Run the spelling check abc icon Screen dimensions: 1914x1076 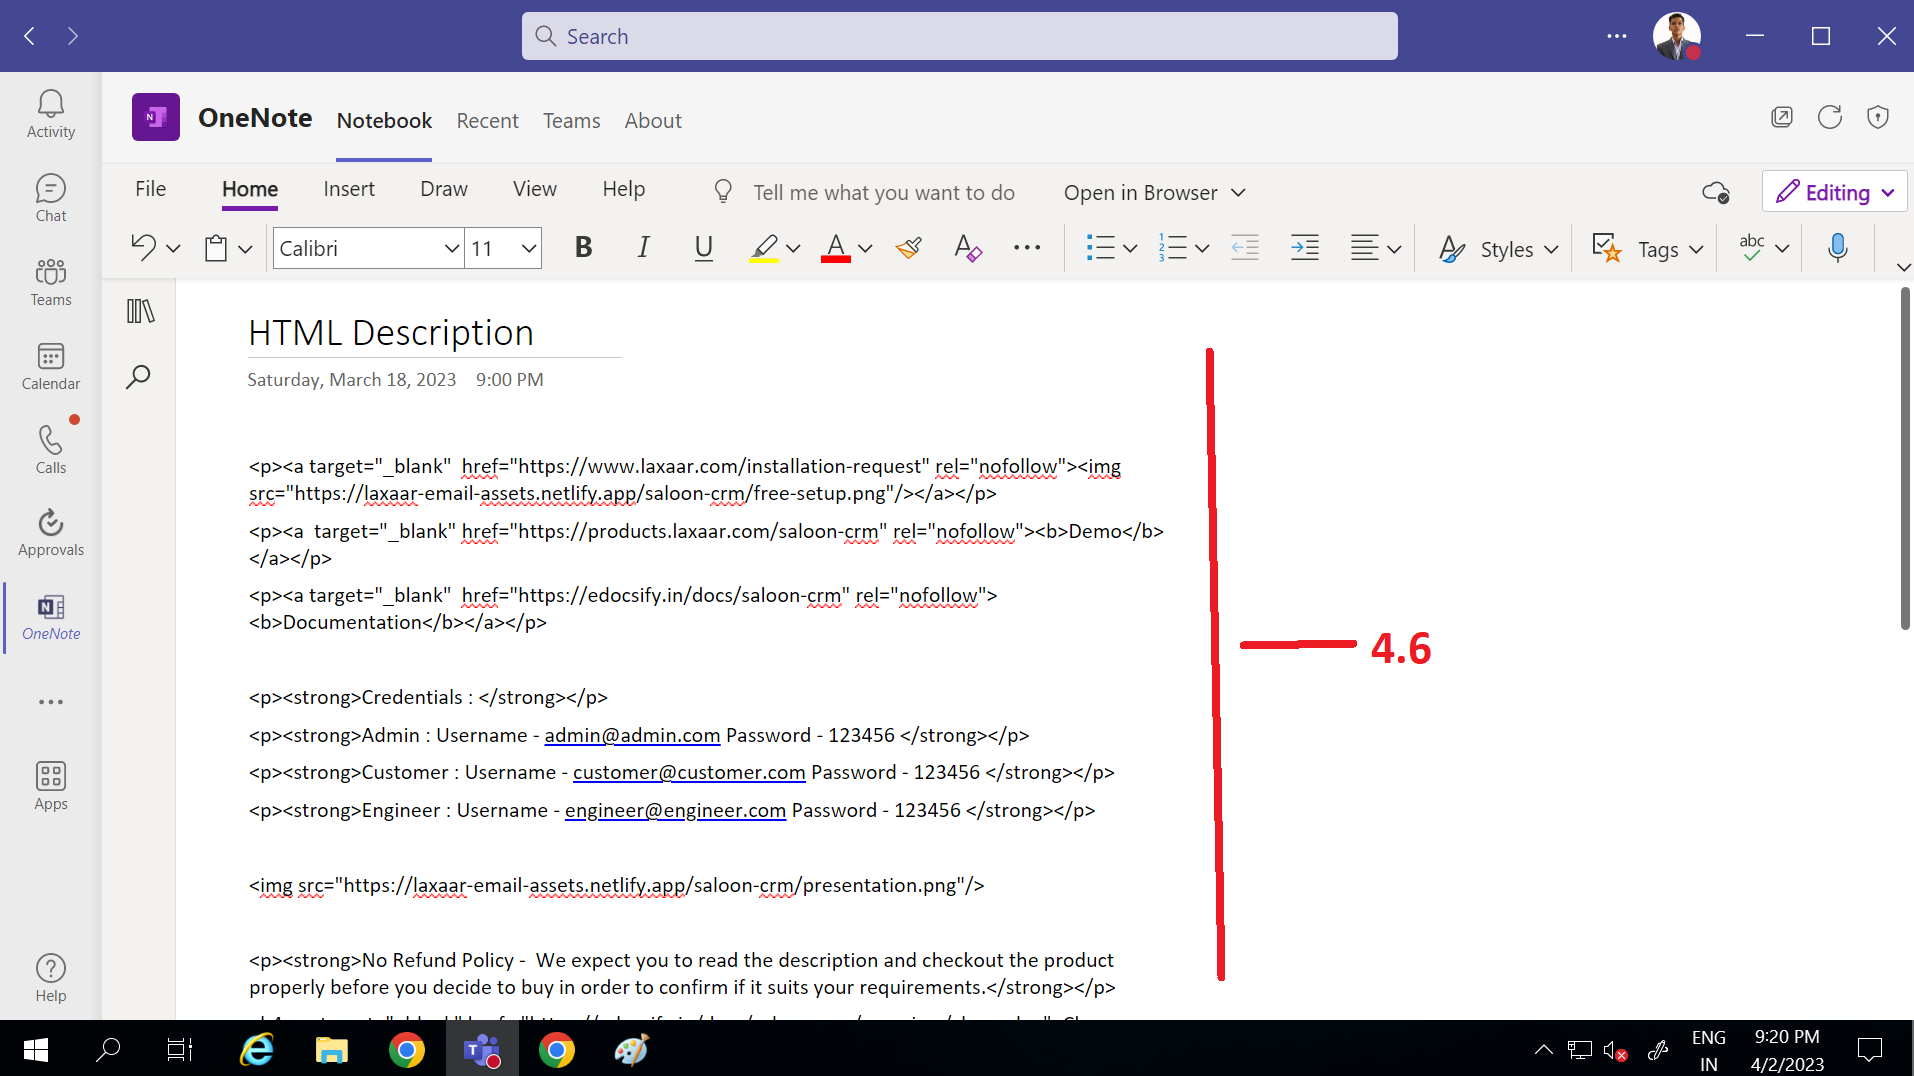tap(1752, 248)
